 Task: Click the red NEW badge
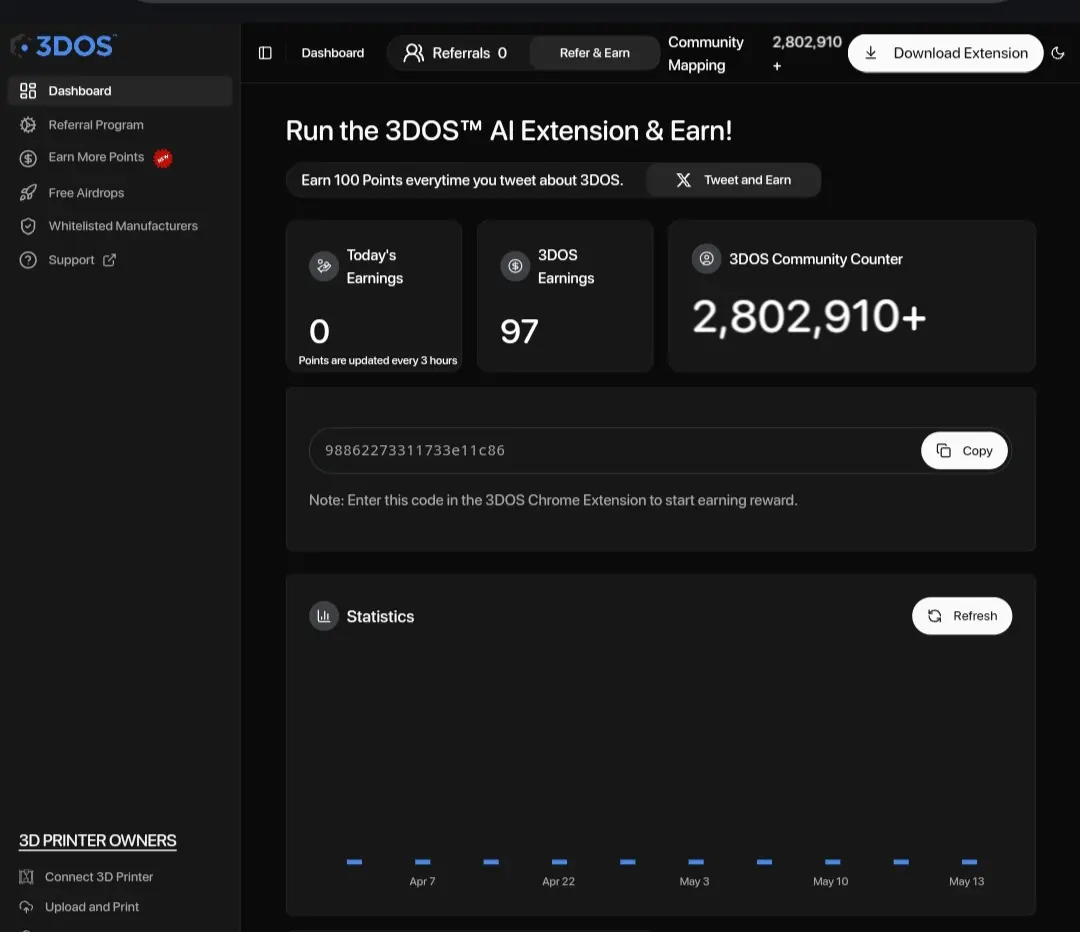pyautogui.click(x=163, y=158)
